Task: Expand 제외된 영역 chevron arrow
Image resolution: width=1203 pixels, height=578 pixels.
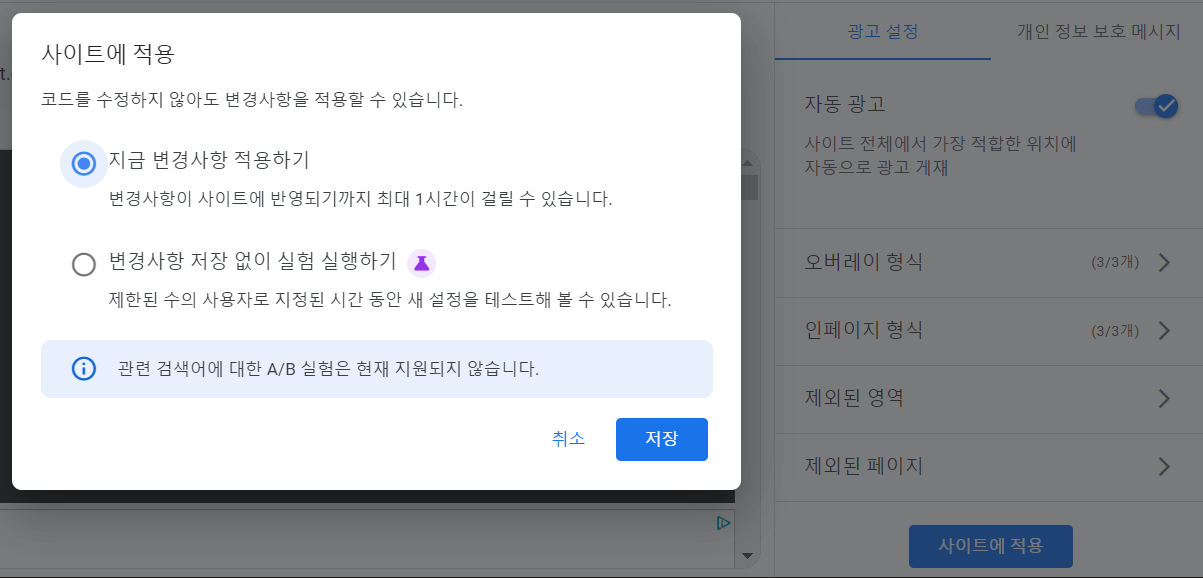Action: [x=1163, y=398]
